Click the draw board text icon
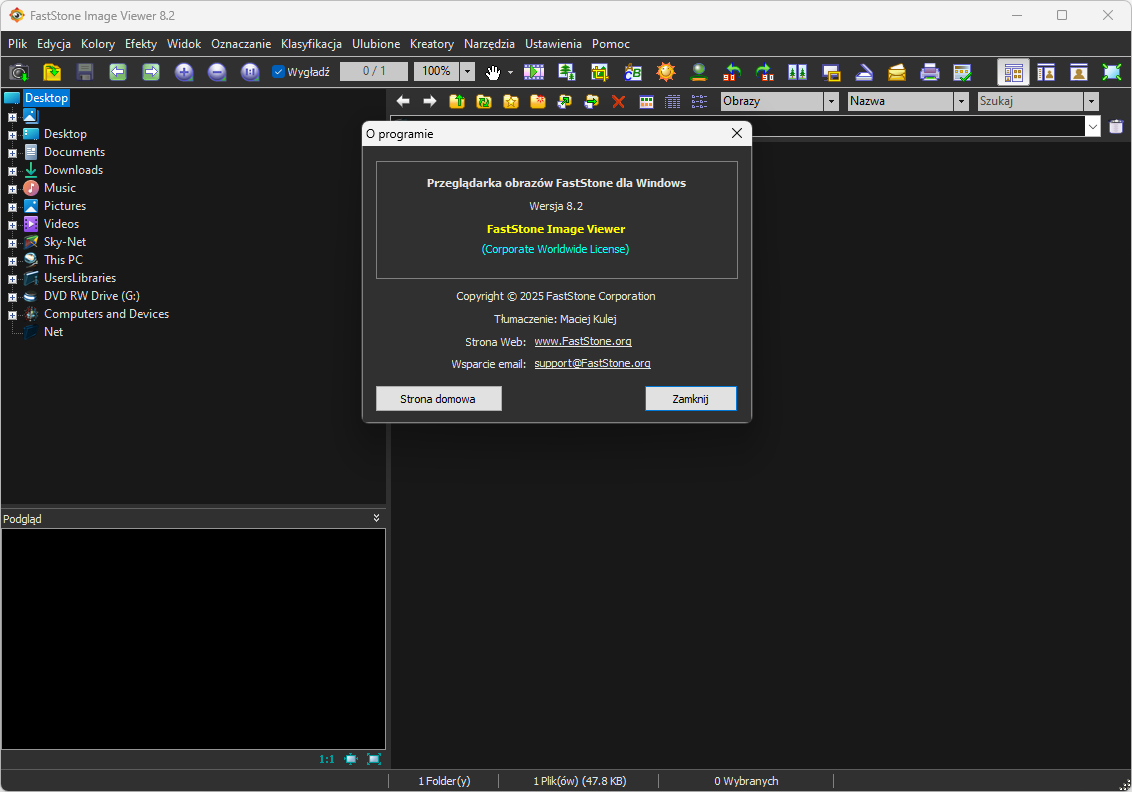Image resolution: width=1132 pixels, height=792 pixels. pyautogui.click(x=632, y=71)
